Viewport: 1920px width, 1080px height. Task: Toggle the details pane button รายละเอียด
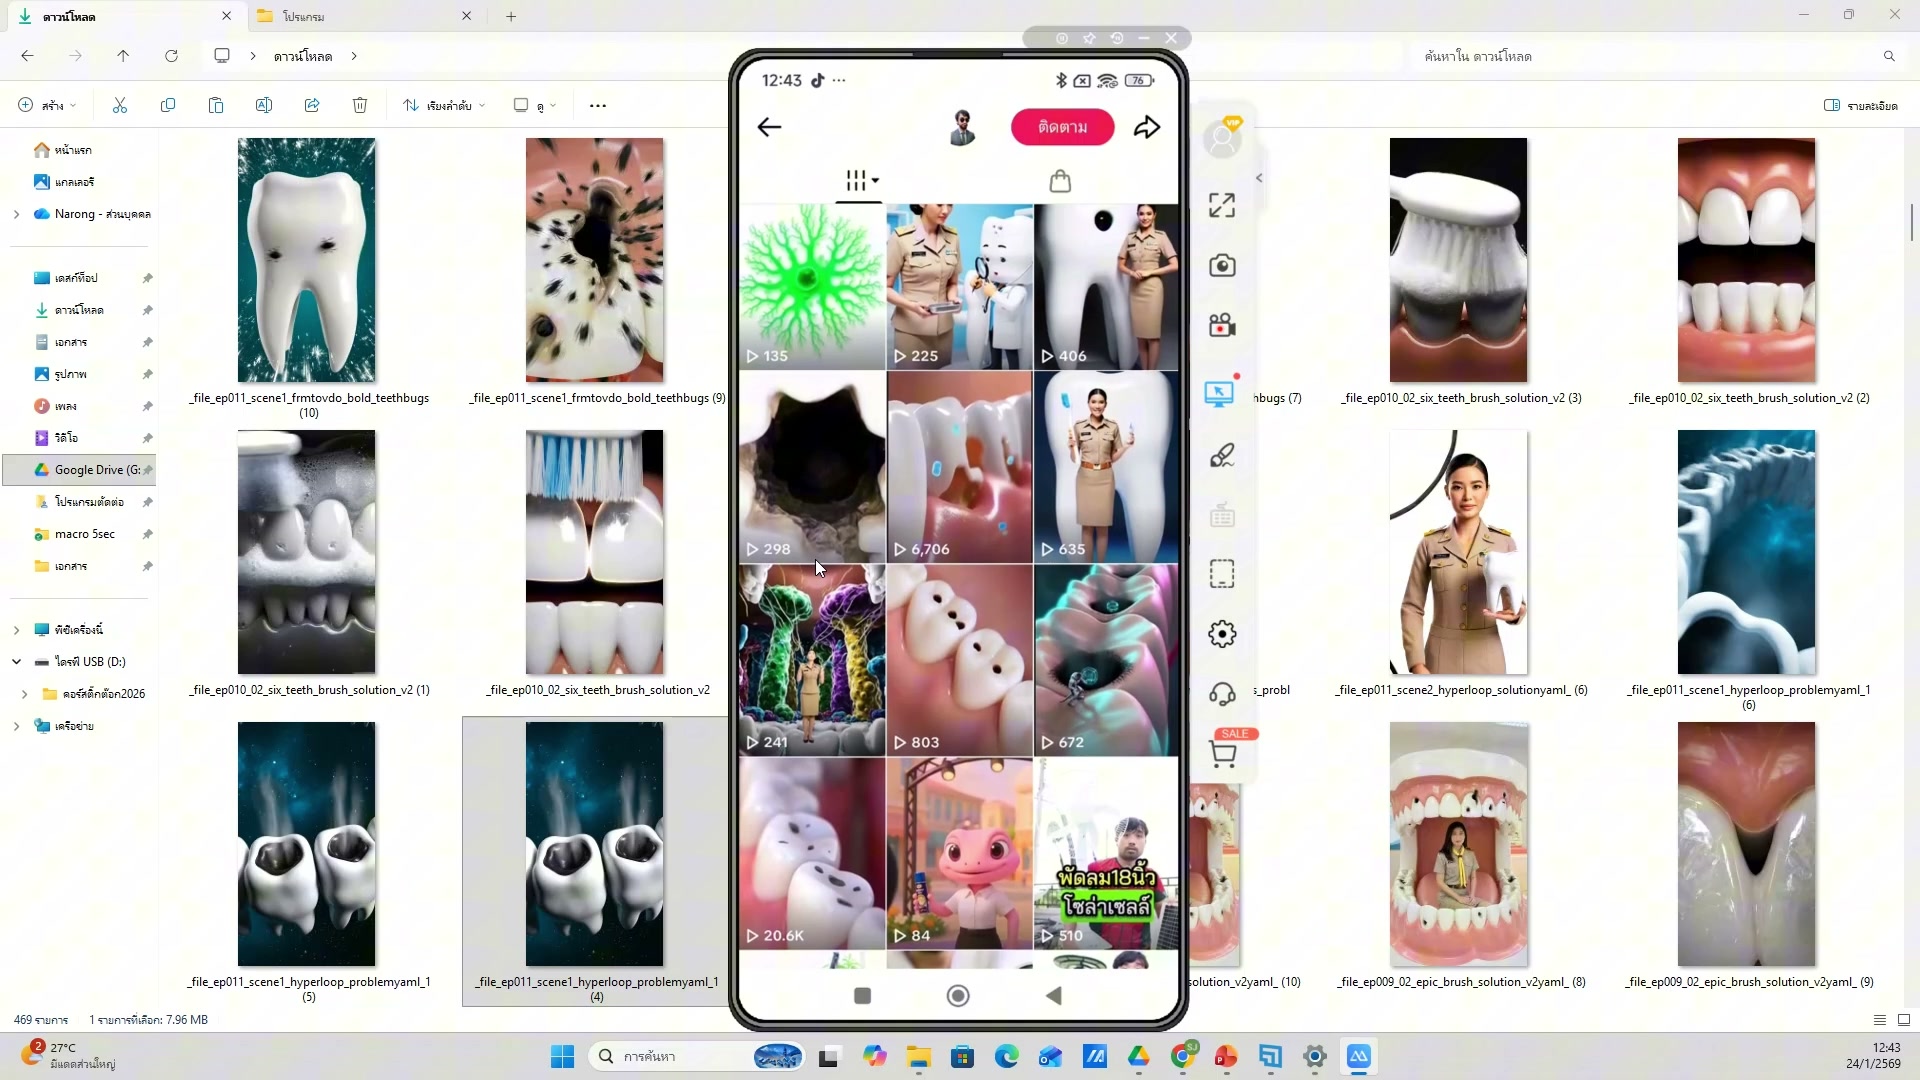pyautogui.click(x=1860, y=105)
